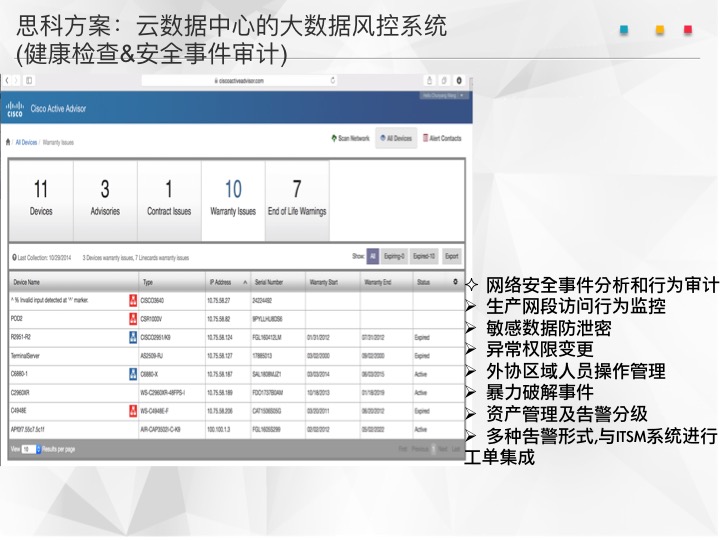
Task: Select the 1 Contract Issues tab
Action: click(x=169, y=200)
